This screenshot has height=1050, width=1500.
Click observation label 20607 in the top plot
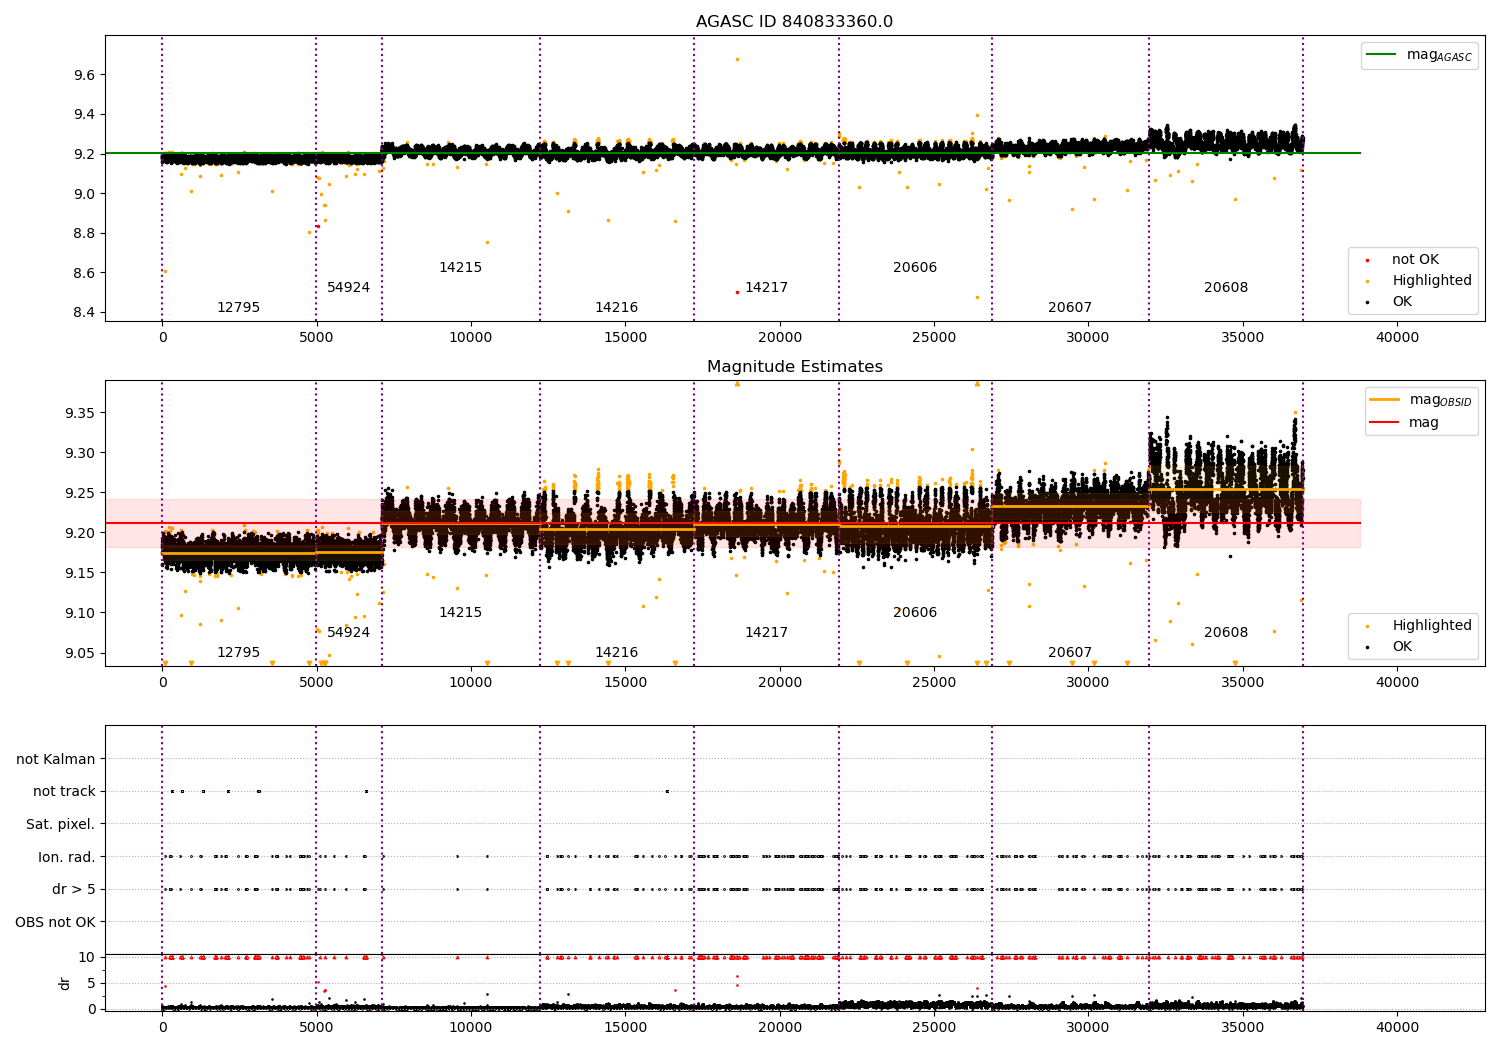click(1070, 308)
